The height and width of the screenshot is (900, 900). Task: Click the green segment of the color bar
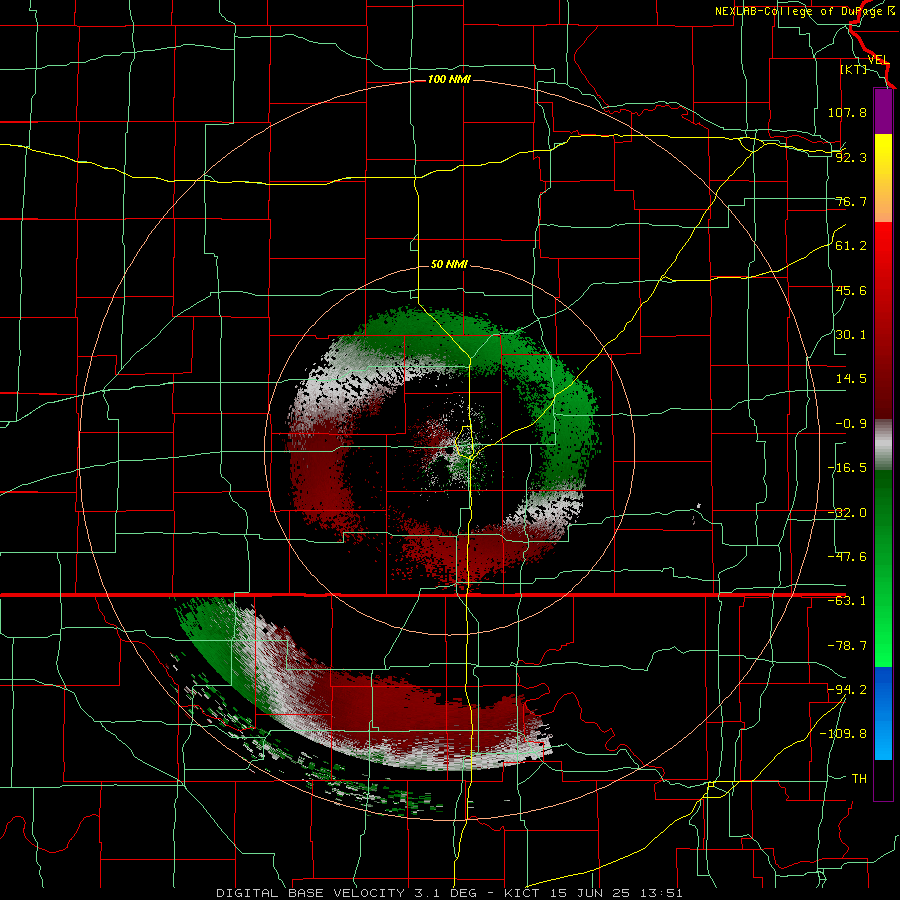(x=883, y=568)
